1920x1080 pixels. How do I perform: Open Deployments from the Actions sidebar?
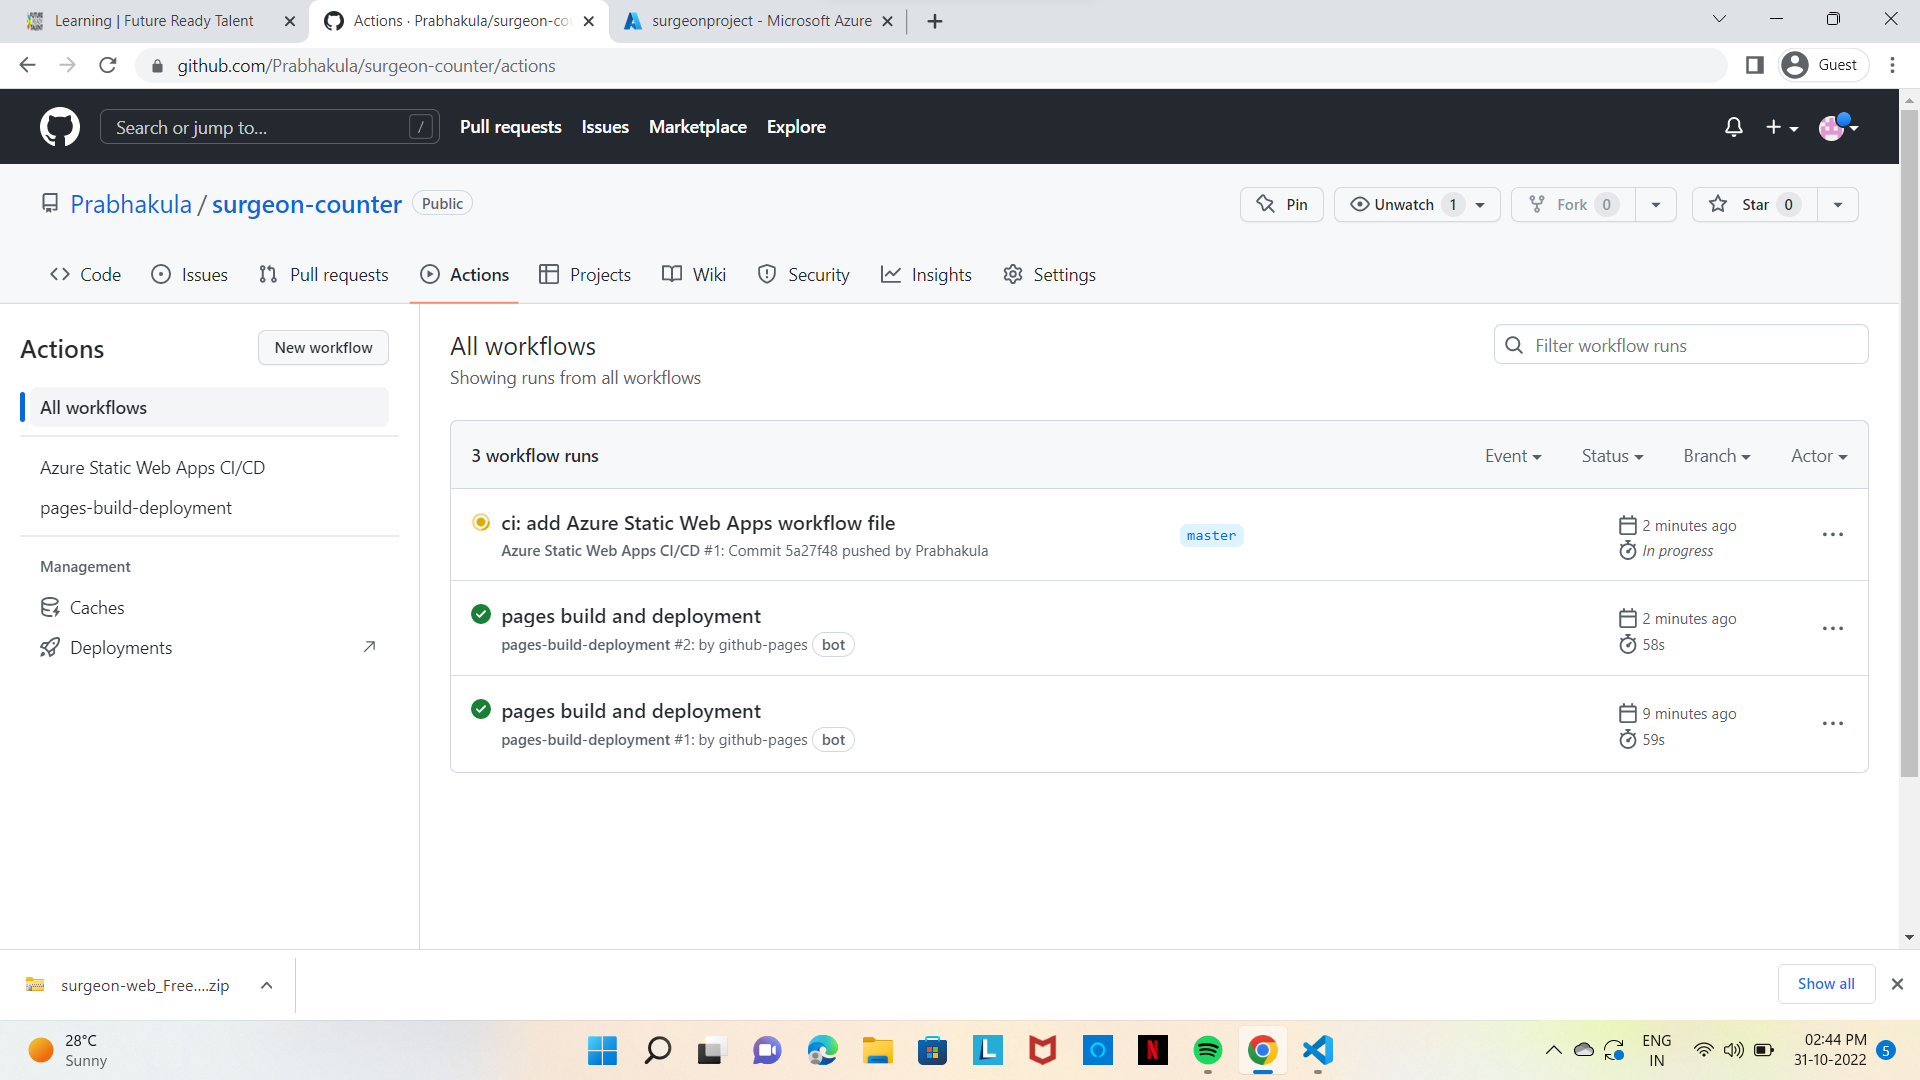coord(121,647)
